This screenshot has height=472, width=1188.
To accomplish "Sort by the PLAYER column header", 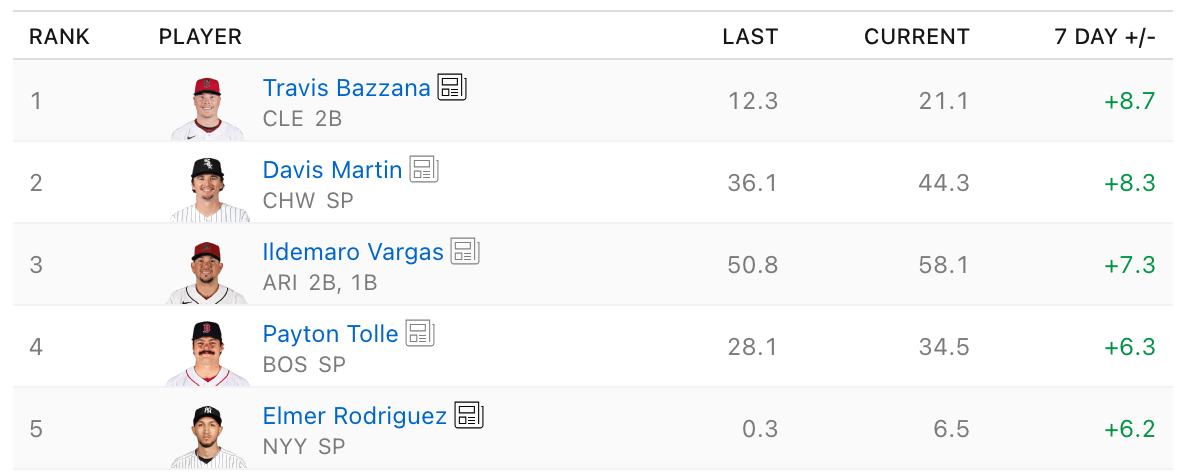I will point(200,37).
